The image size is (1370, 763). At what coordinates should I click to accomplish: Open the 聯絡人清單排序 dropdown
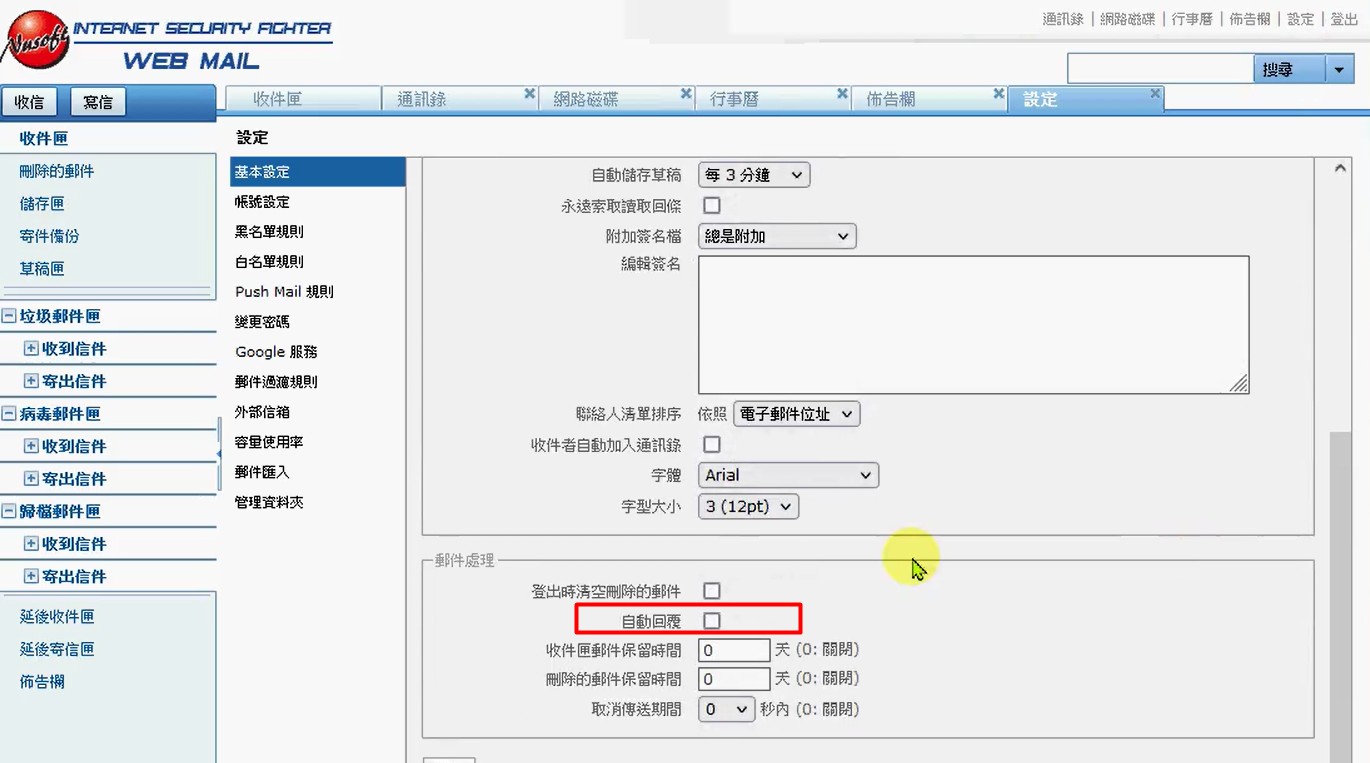pos(796,414)
